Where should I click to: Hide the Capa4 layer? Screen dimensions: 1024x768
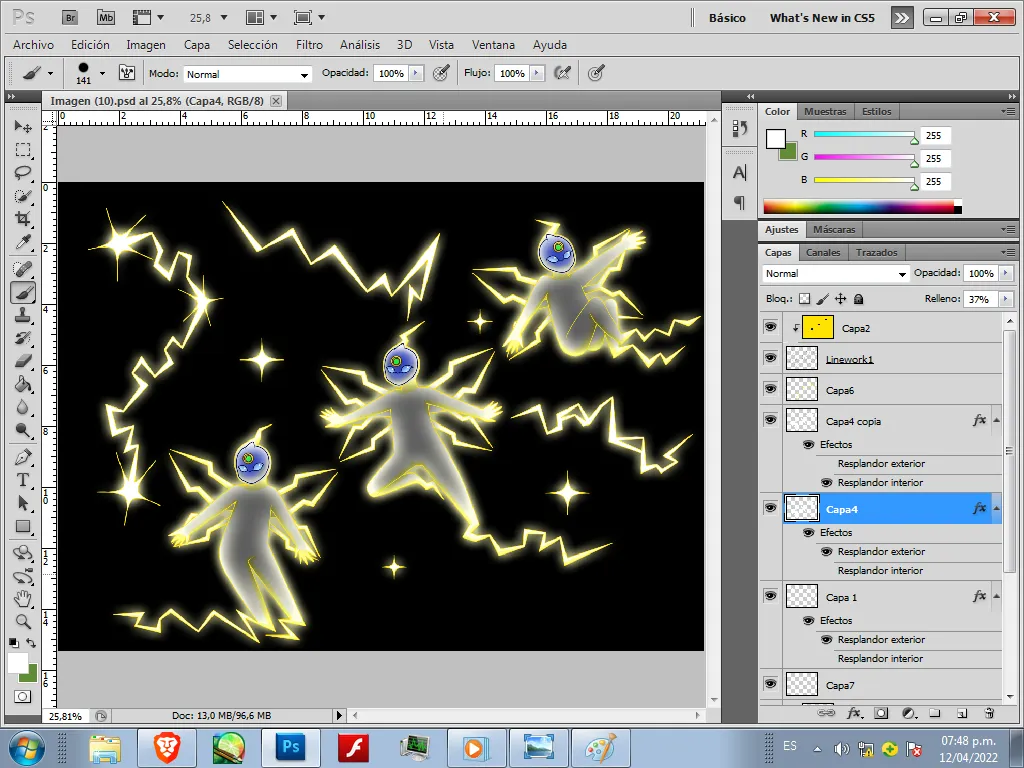tap(771, 508)
